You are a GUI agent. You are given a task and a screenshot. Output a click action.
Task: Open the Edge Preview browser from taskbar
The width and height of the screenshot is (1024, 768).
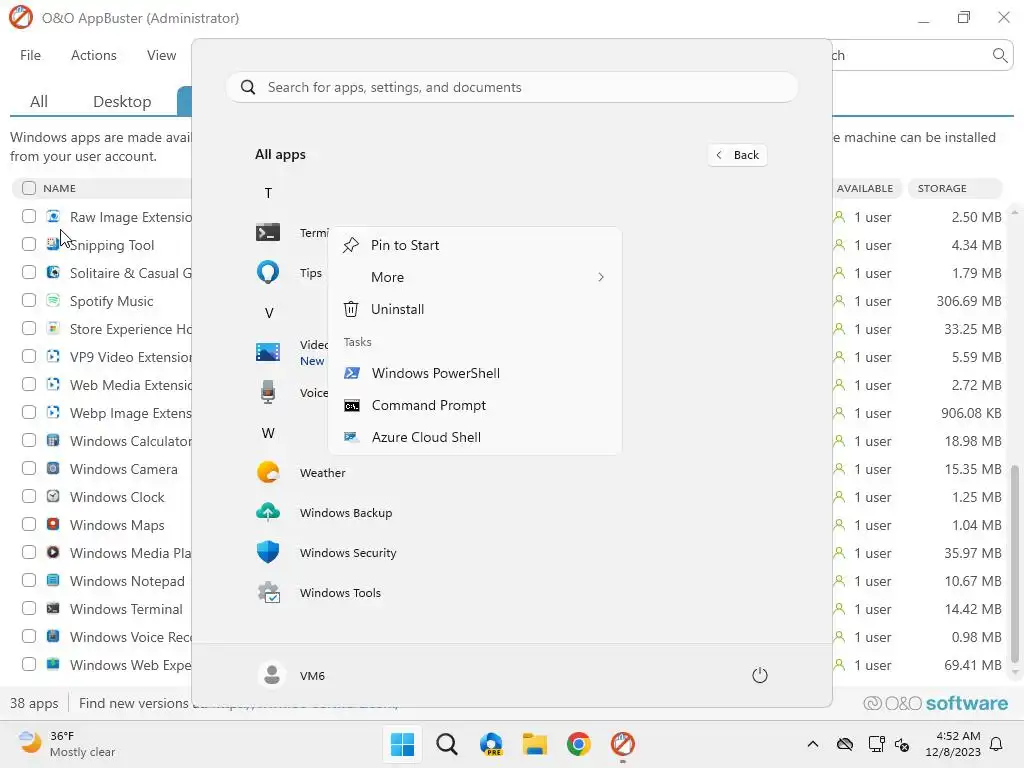[x=491, y=744]
